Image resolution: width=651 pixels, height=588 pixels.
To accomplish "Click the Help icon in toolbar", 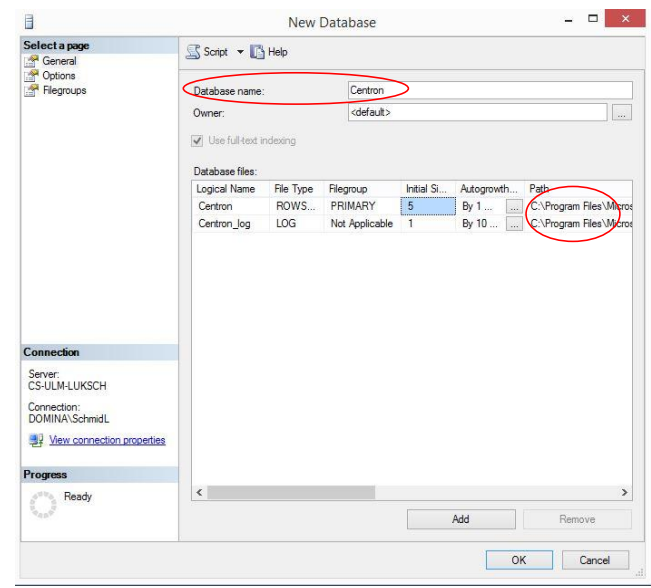I will 258,52.
